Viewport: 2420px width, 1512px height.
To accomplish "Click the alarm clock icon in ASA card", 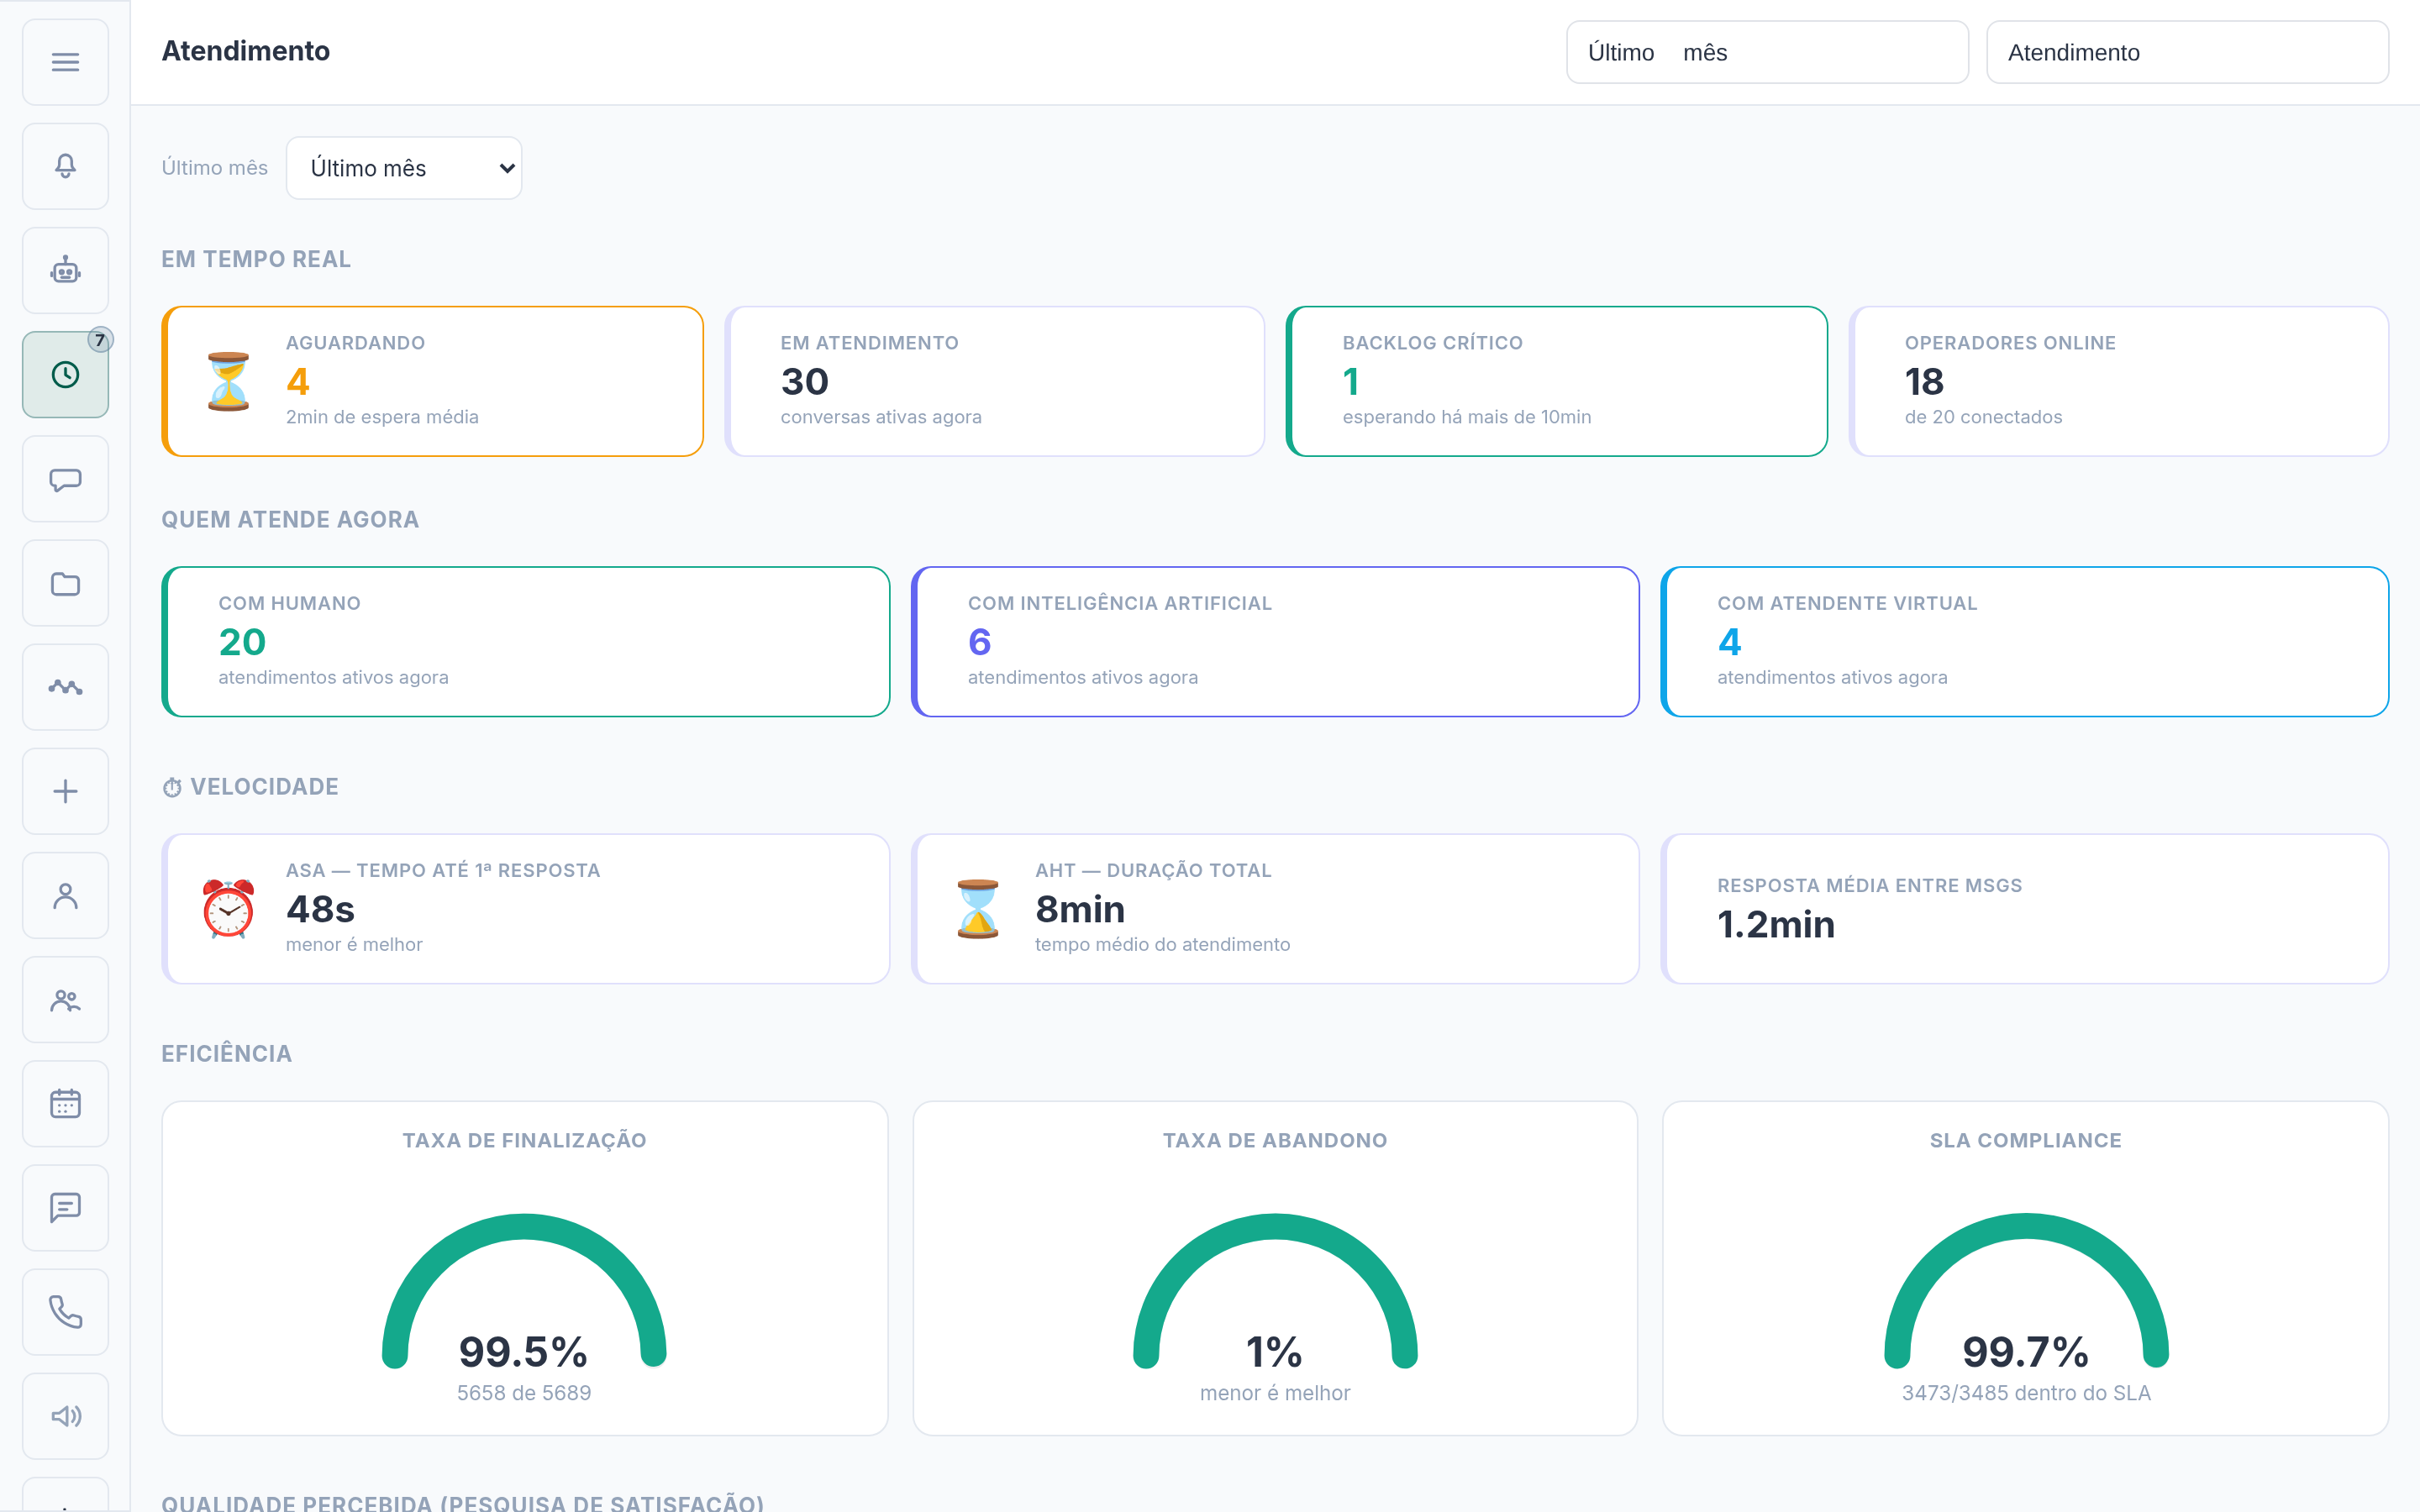I will point(228,908).
